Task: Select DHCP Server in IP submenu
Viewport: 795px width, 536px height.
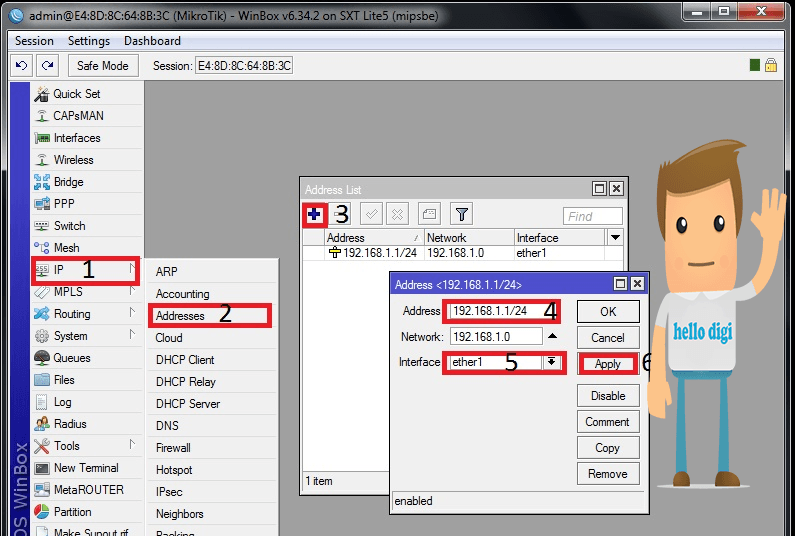Action: [x=212, y=404]
